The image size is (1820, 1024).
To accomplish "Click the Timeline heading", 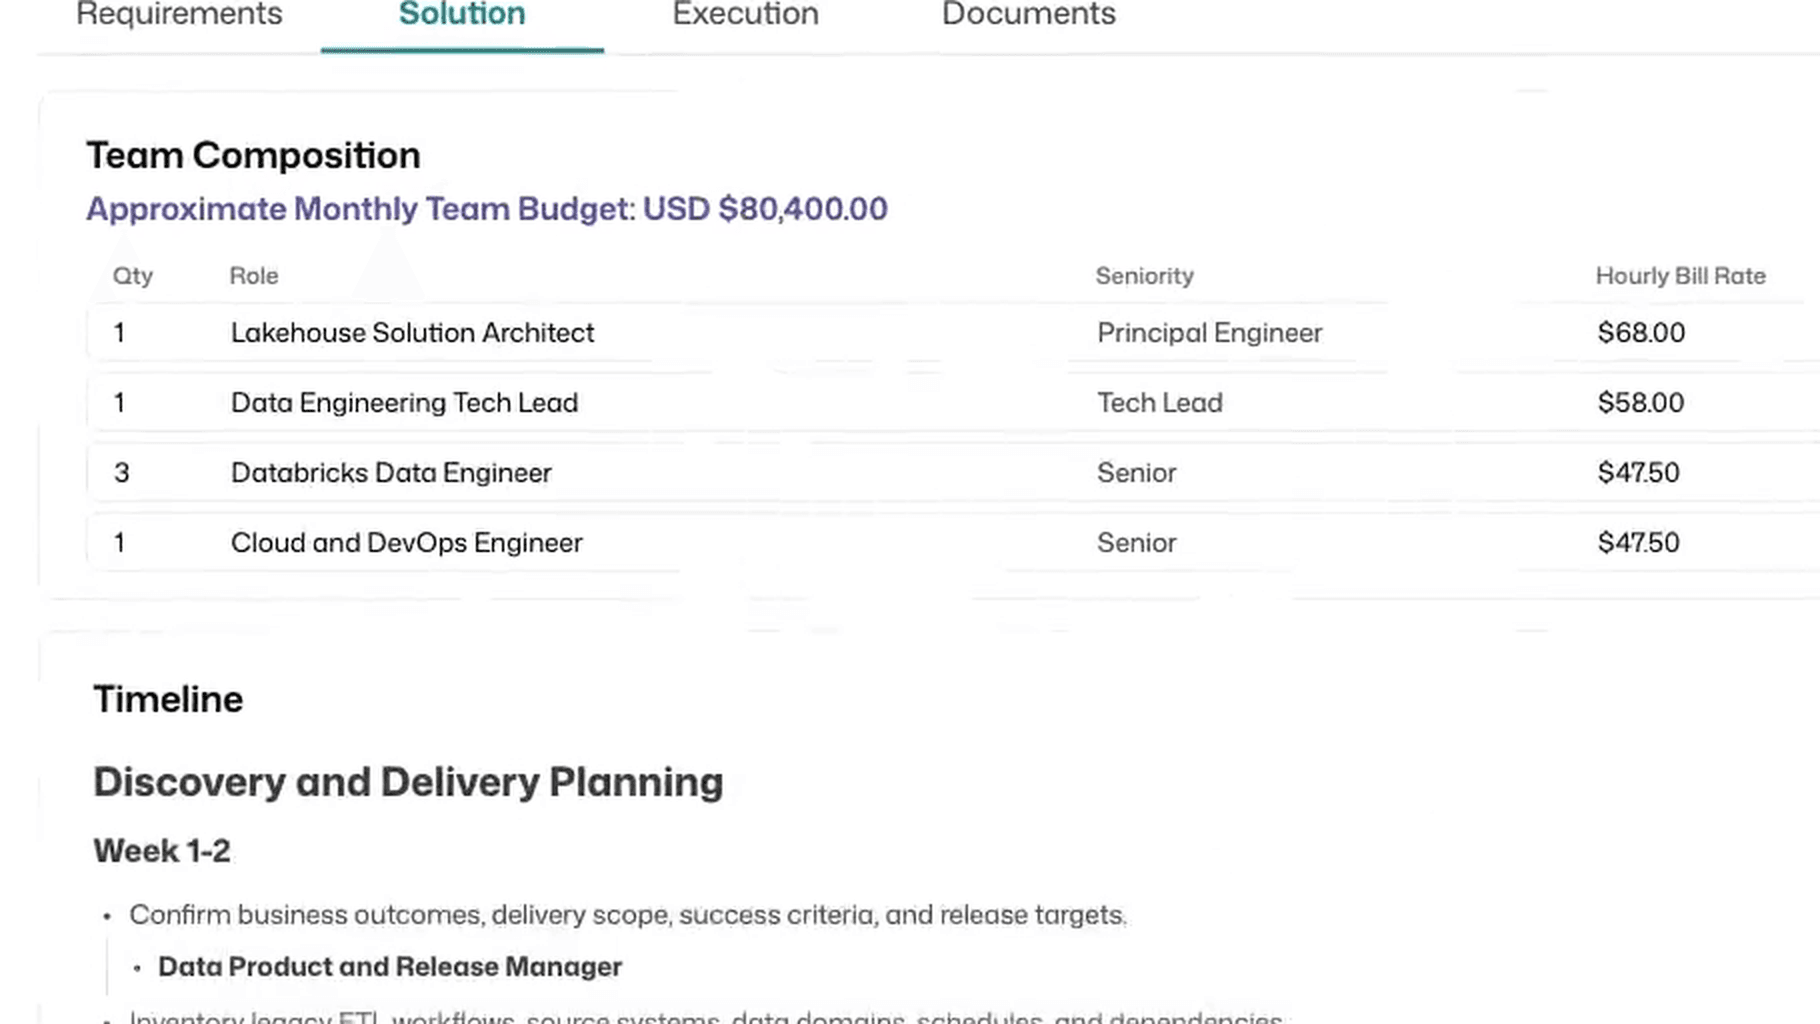I will 168,700.
